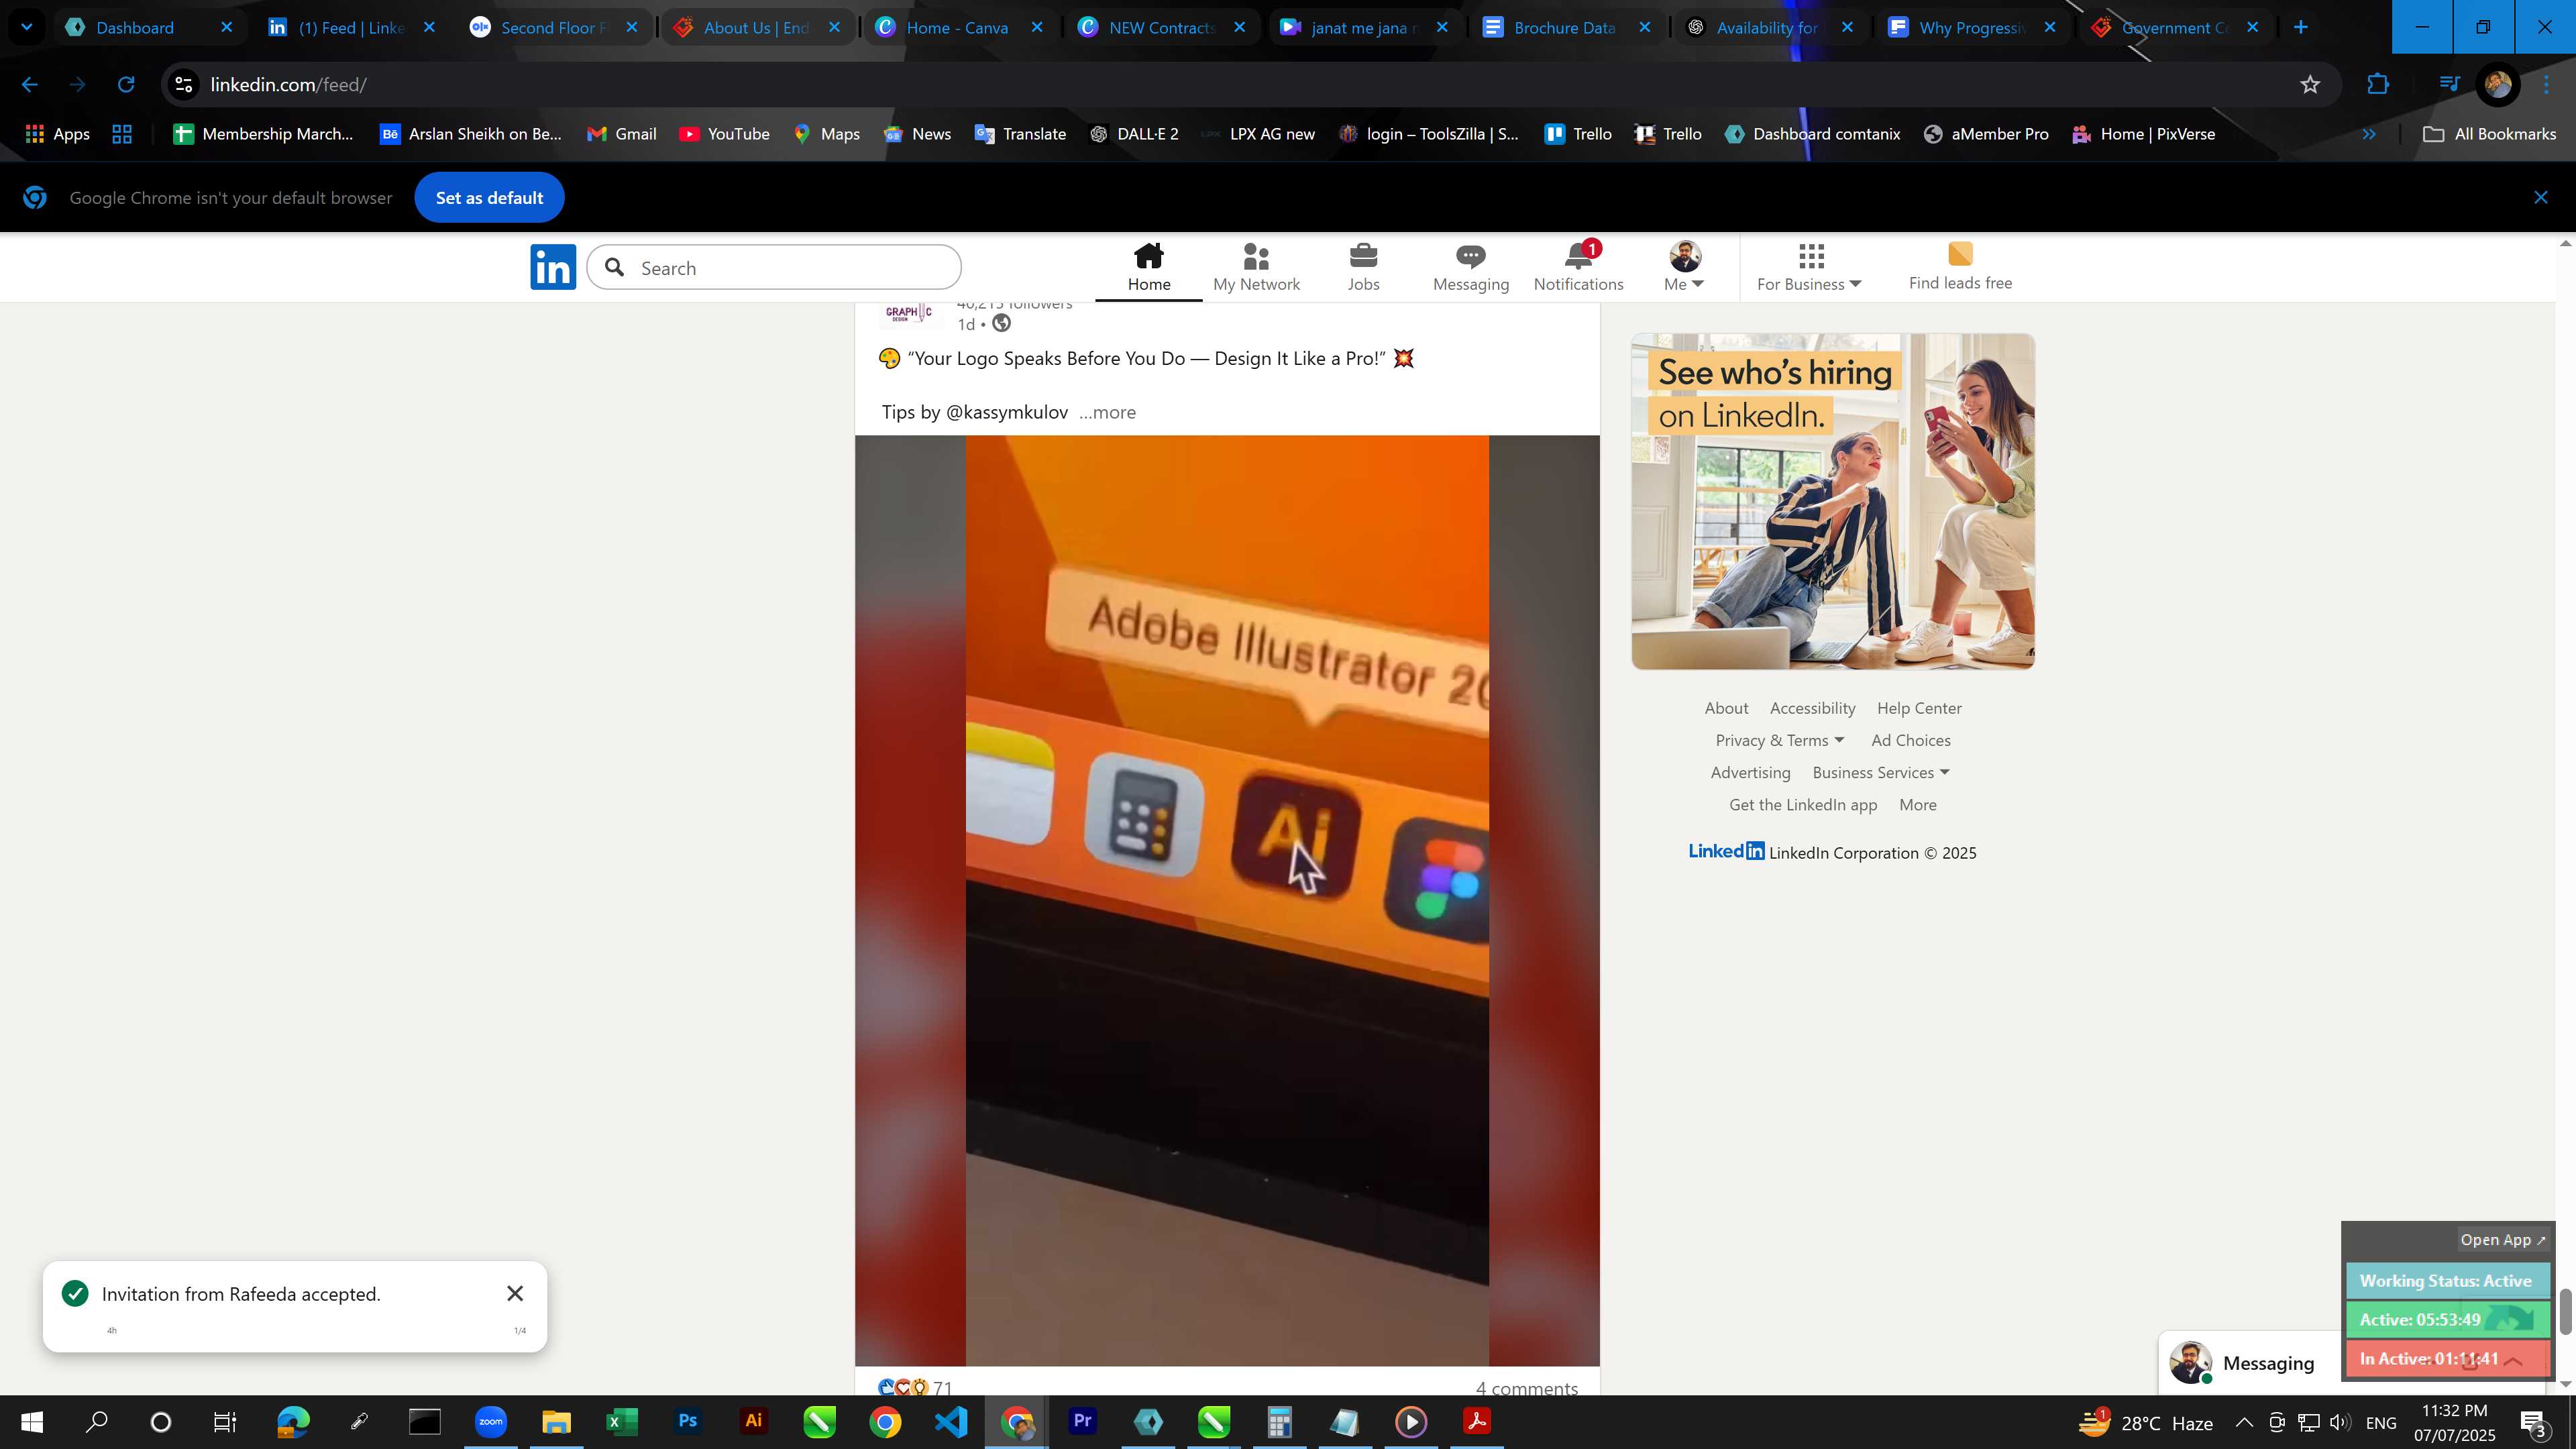Open the All Bookmarks folder
This screenshot has height=1449, width=2576.
coord(2489,134)
